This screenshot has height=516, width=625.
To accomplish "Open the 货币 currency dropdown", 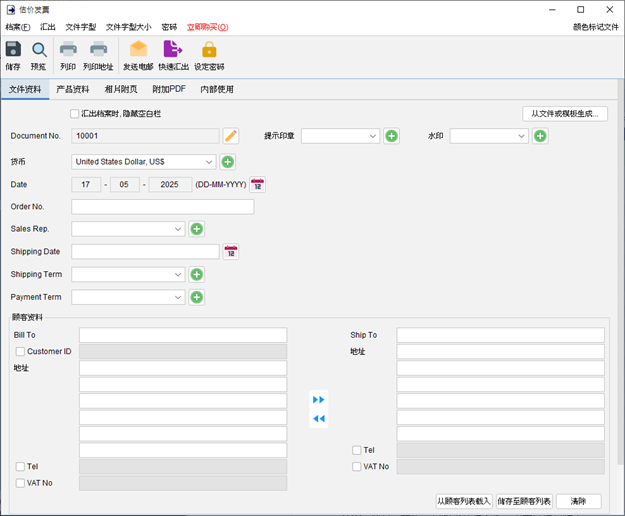I will [143, 162].
